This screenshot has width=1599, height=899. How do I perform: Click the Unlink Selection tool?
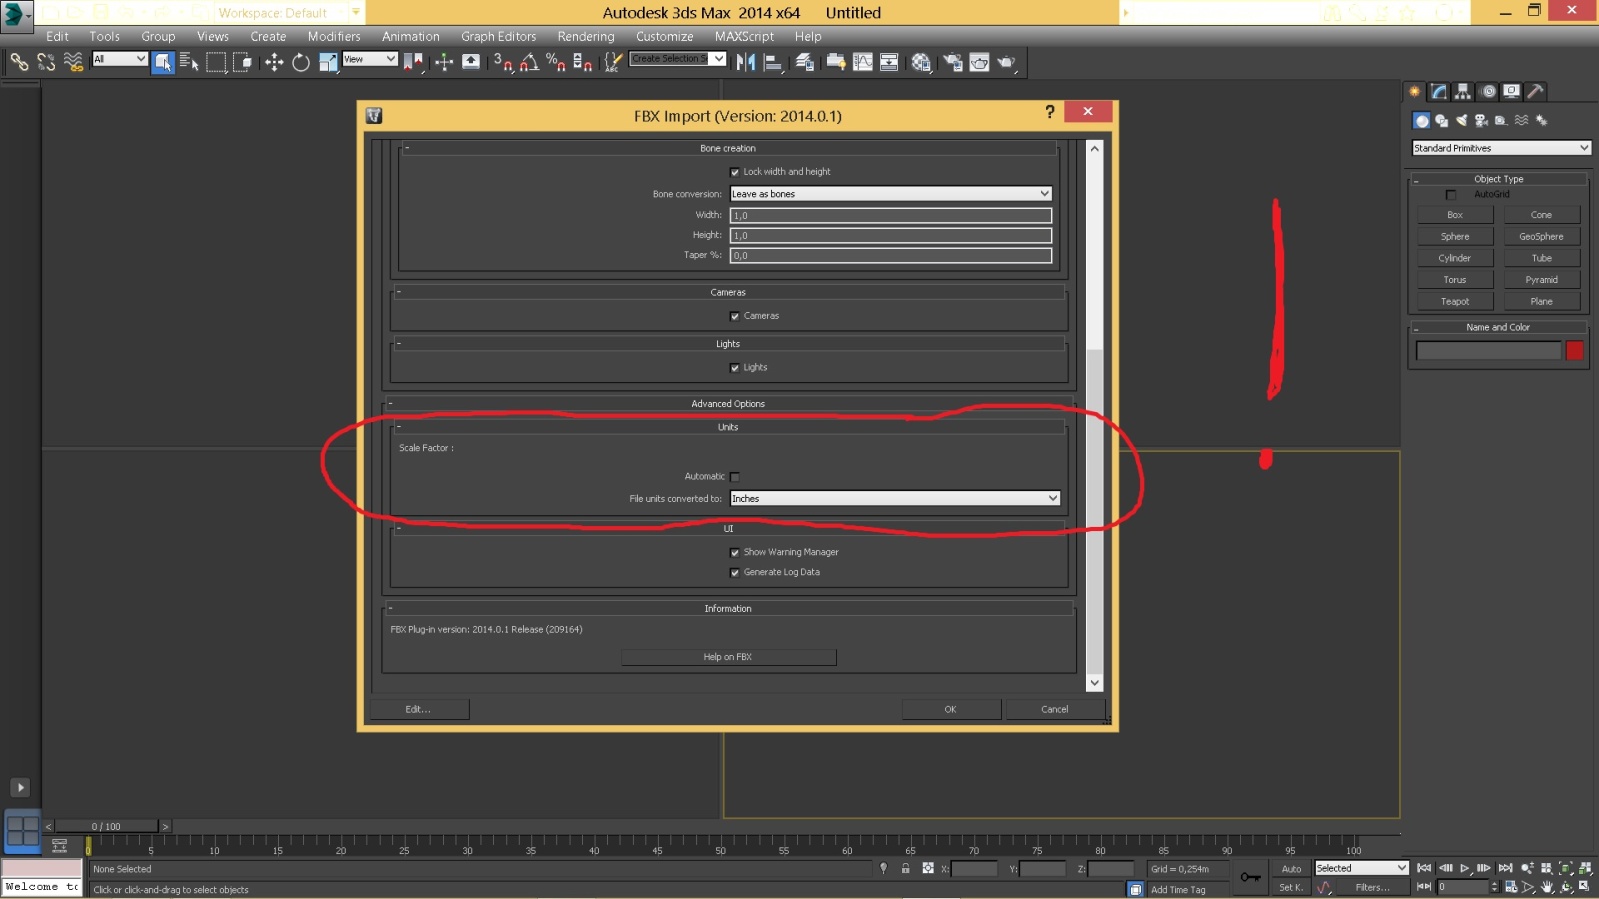pyautogui.click(x=46, y=62)
